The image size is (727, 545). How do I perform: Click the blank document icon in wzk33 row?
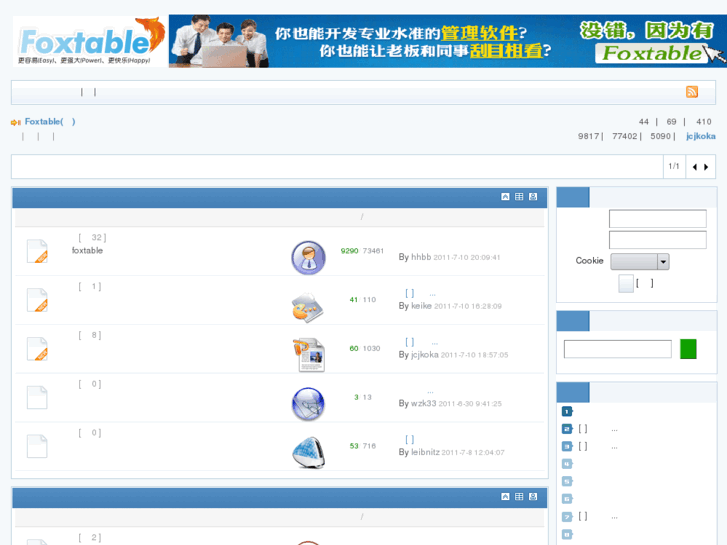[x=37, y=398]
